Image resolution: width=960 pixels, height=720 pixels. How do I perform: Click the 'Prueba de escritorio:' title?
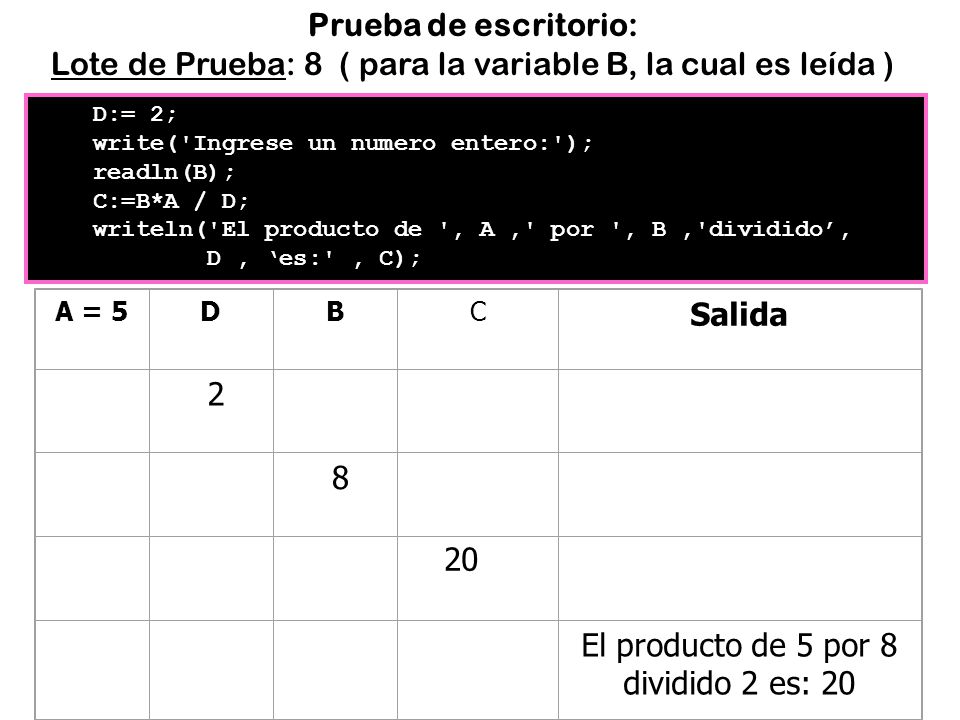click(473, 26)
